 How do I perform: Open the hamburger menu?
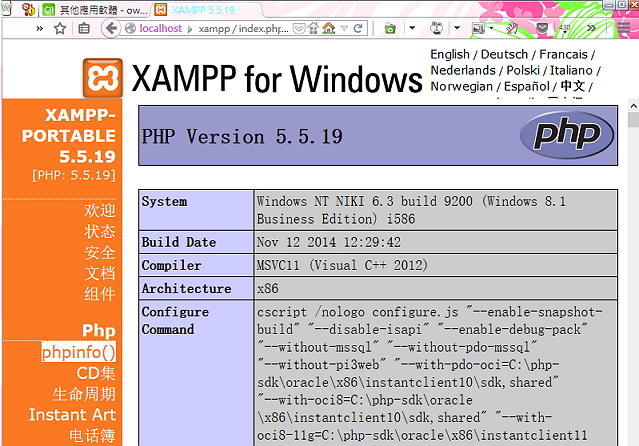pos(624,28)
